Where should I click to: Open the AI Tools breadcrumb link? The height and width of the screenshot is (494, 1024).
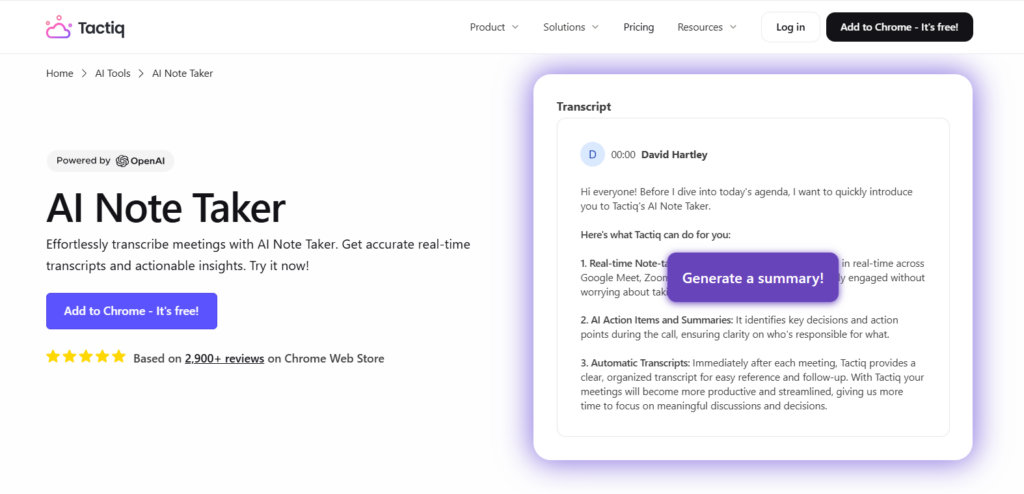112,74
